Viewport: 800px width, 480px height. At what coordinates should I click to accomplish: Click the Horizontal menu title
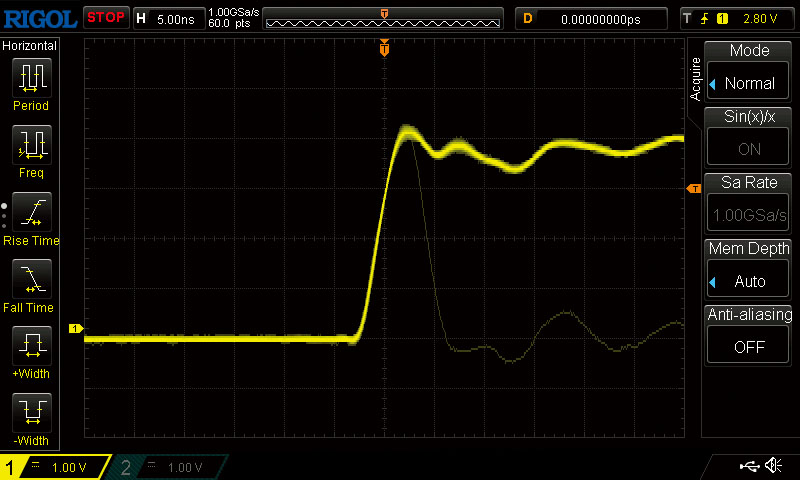tap(30, 46)
